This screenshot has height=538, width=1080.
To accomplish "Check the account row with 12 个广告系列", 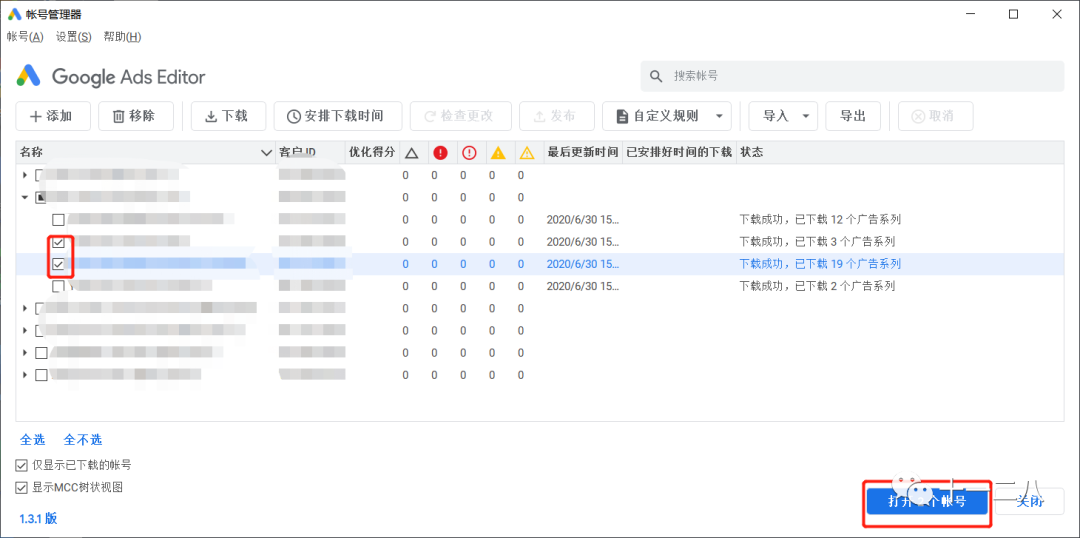I will coord(59,220).
